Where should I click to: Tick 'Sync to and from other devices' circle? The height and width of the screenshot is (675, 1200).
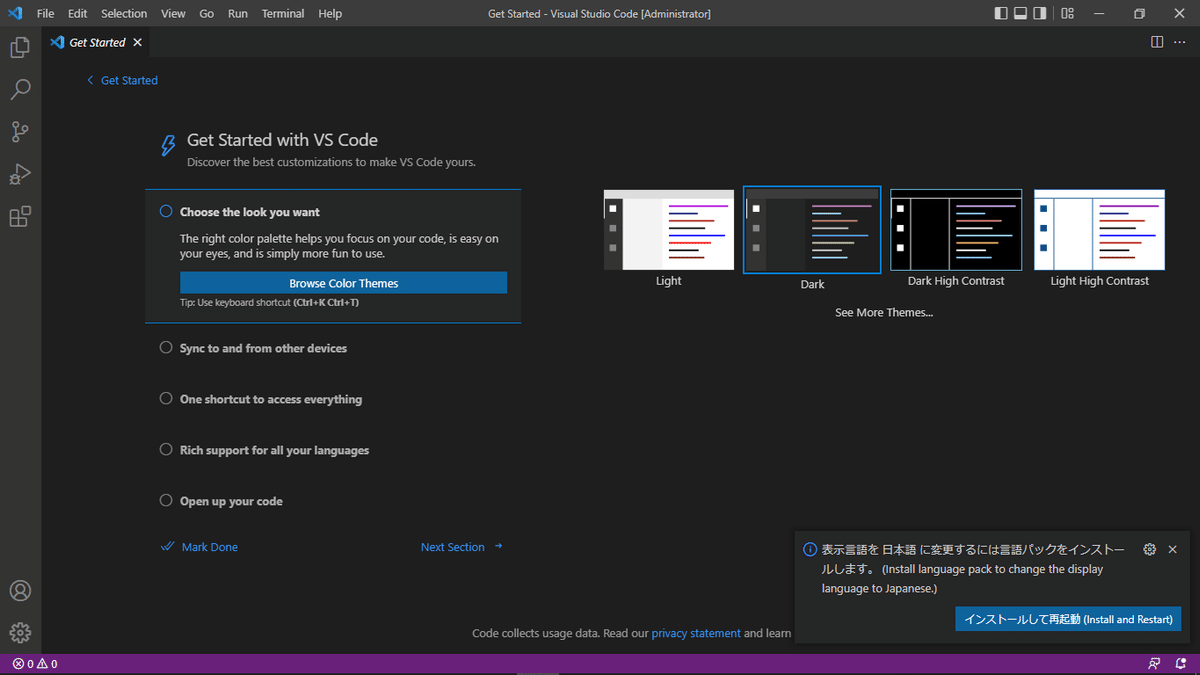tap(166, 347)
